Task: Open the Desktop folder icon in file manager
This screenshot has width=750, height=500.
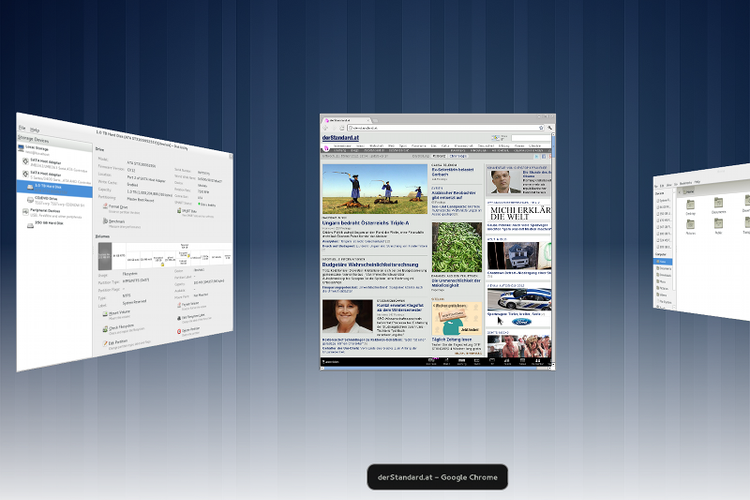Action: pyautogui.click(x=690, y=205)
